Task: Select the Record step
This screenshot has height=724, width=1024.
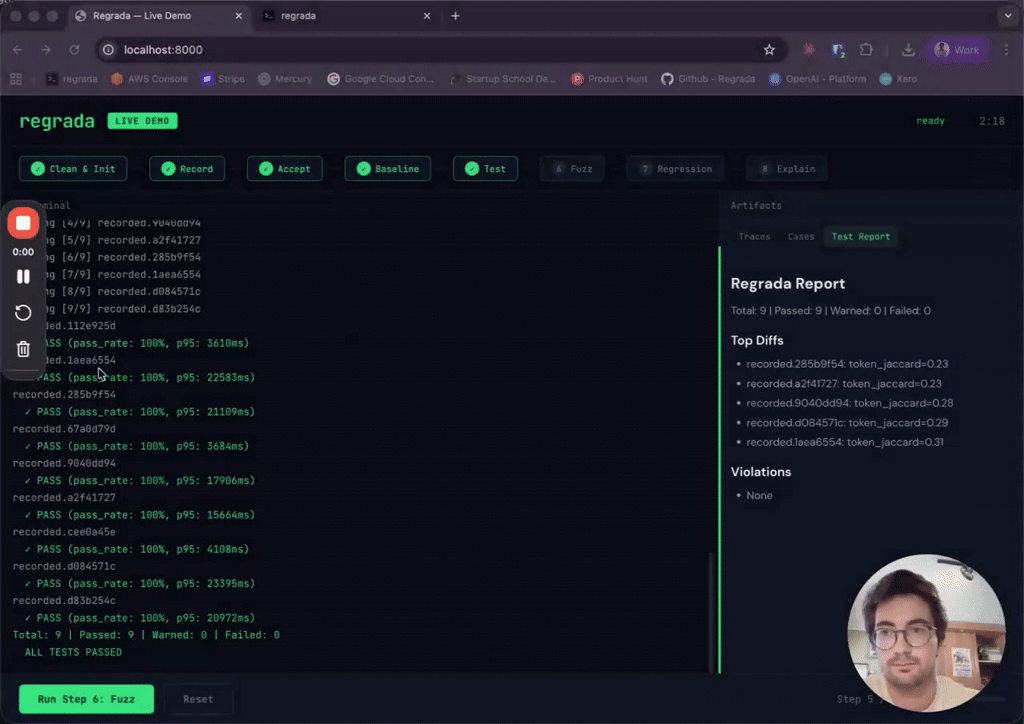Action: [187, 168]
